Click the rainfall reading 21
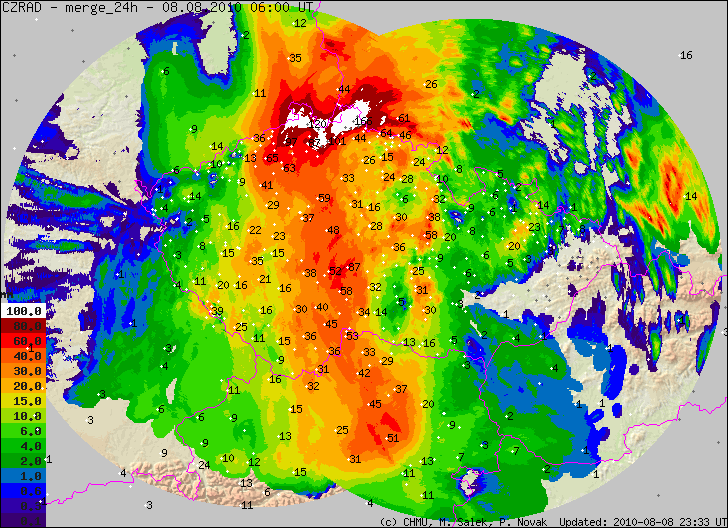Screen dimensions: 728x528 [x=265, y=279]
